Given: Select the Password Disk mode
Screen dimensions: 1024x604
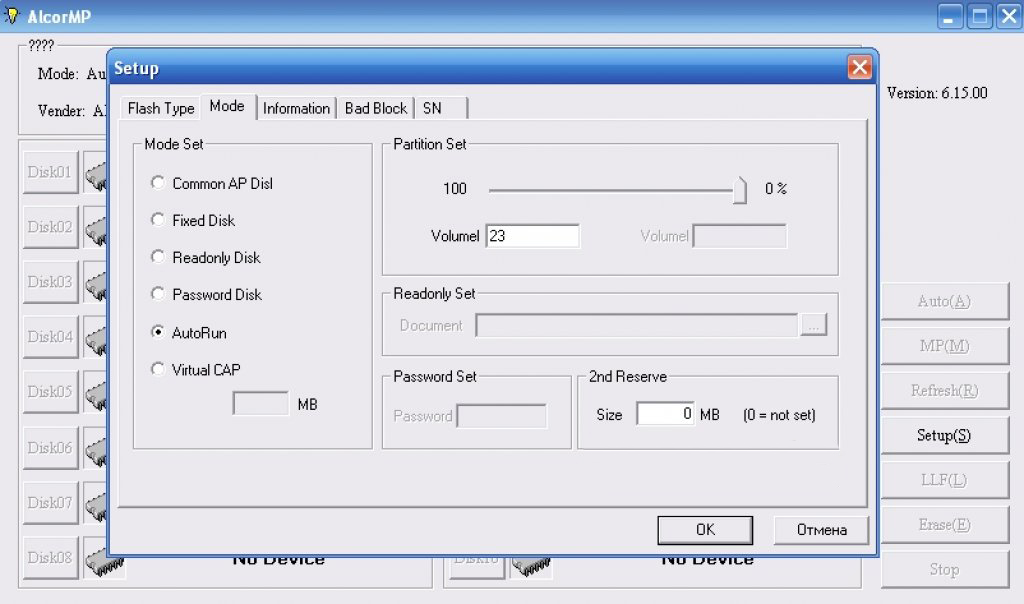Looking at the screenshot, I should [x=157, y=294].
